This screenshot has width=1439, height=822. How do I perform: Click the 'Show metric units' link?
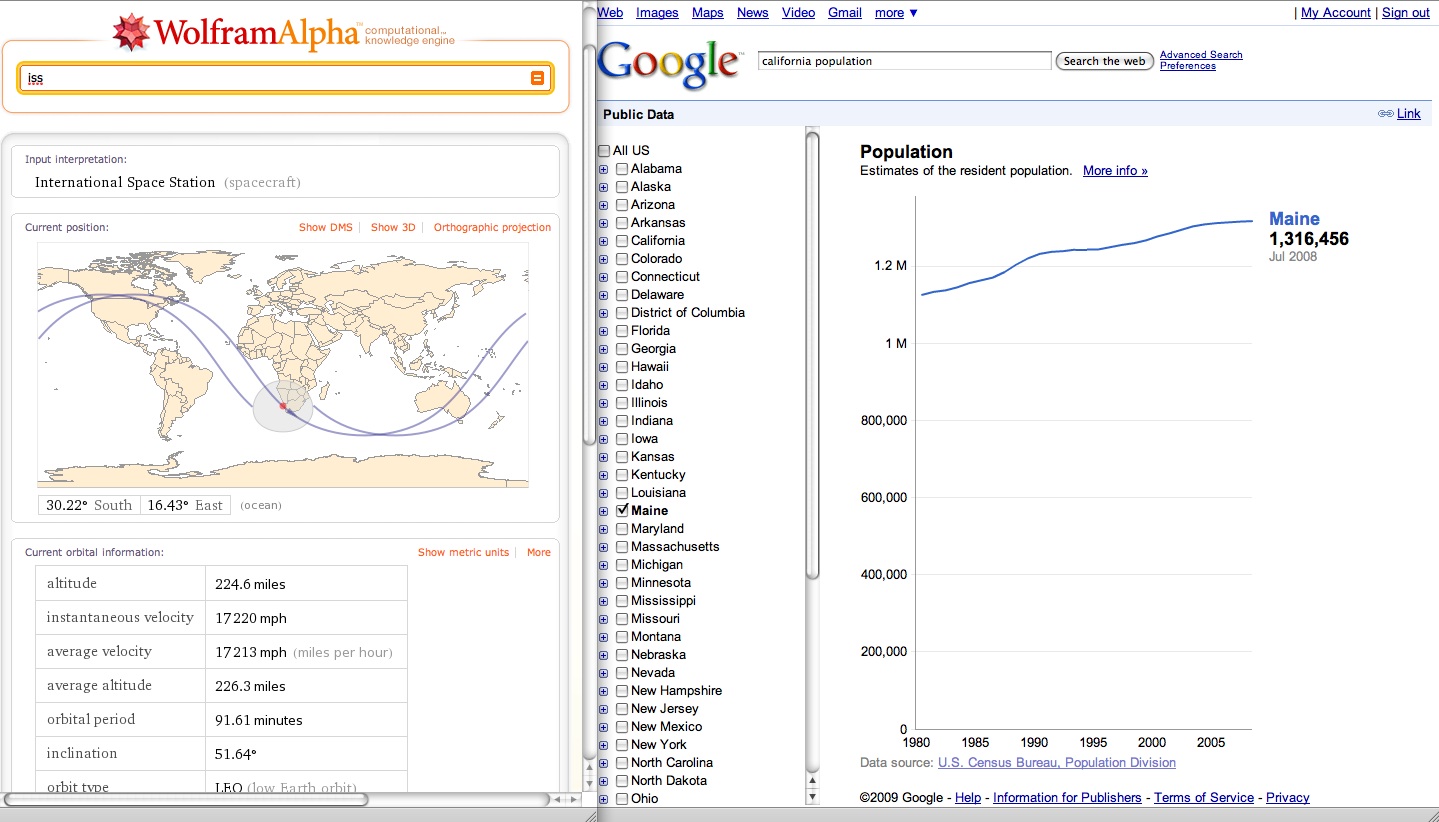pos(463,552)
